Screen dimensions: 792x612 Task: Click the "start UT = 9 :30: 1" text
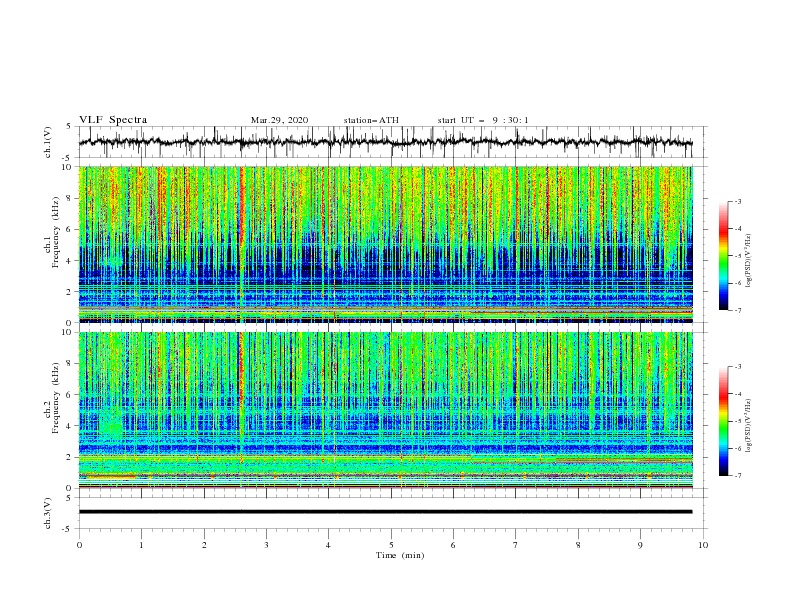coord(483,120)
